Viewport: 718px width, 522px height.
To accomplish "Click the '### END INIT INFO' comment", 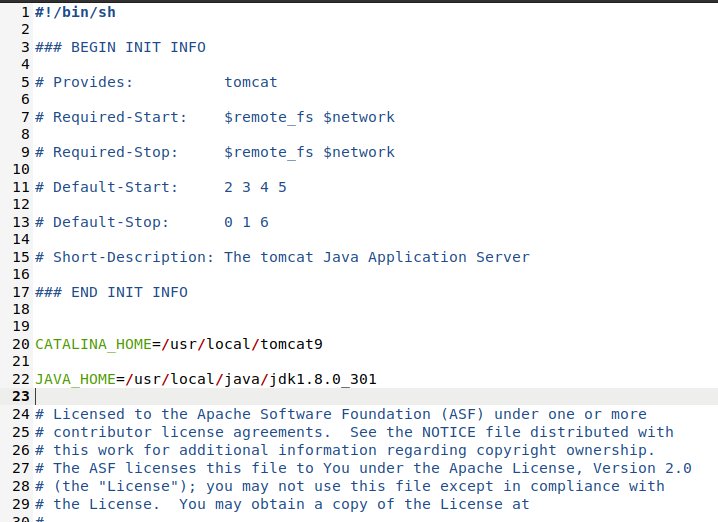I will click(x=111, y=292).
